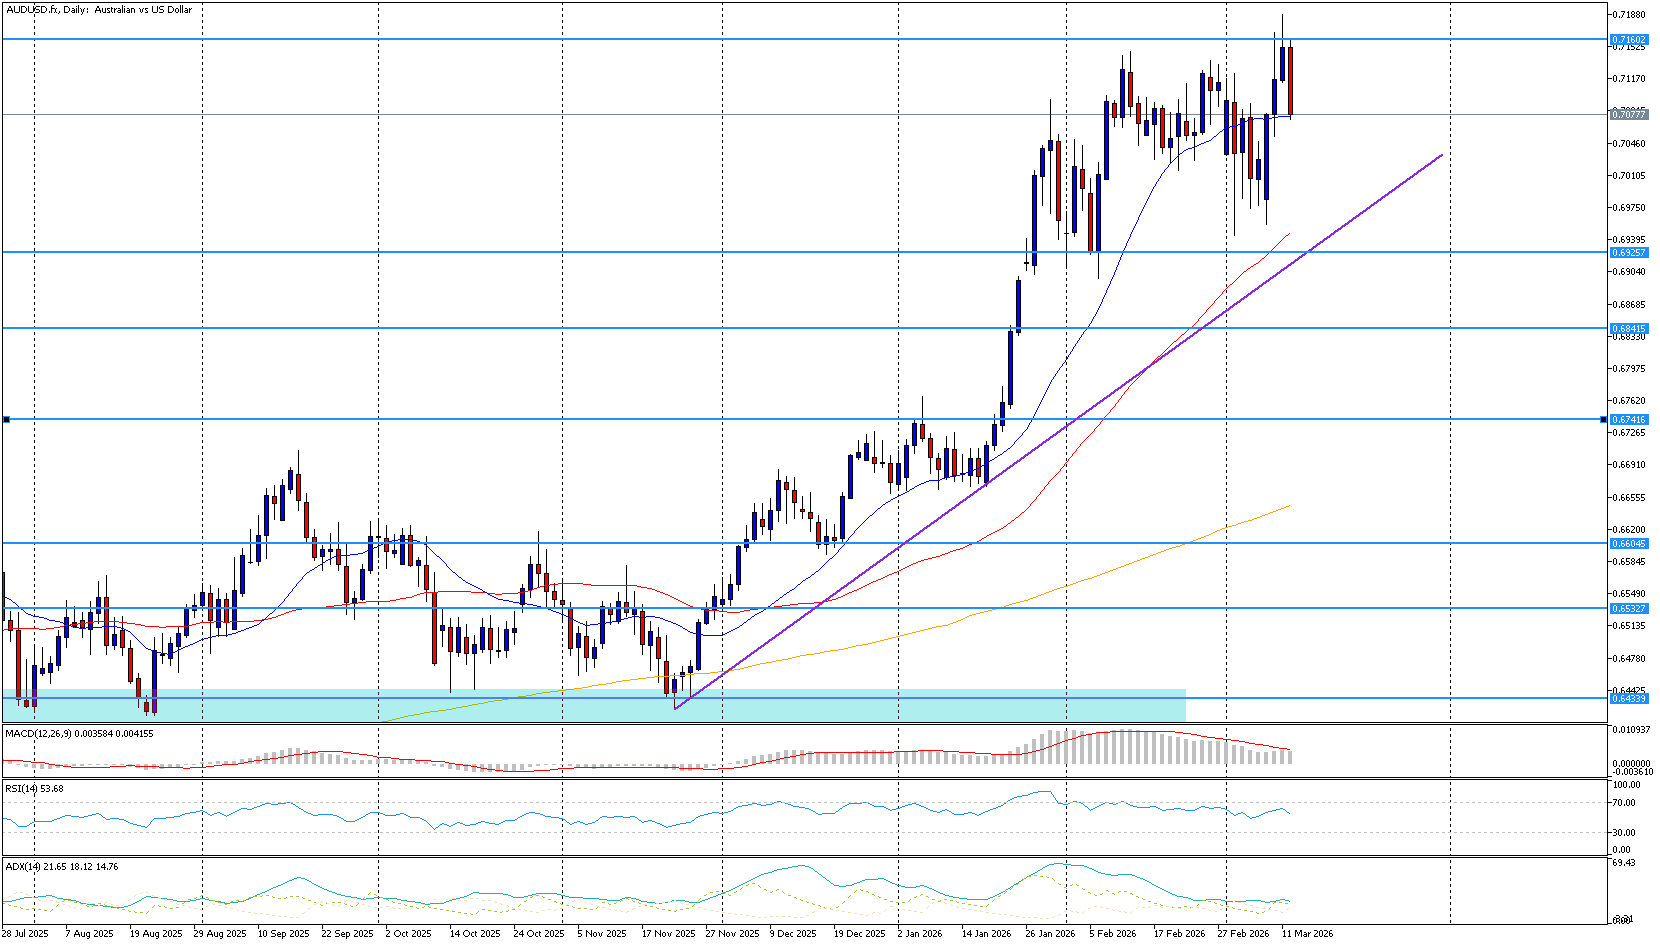Select the 0.64339 horizontal line label
The height and width of the screenshot is (945, 1660).
pyautogui.click(x=1629, y=699)
